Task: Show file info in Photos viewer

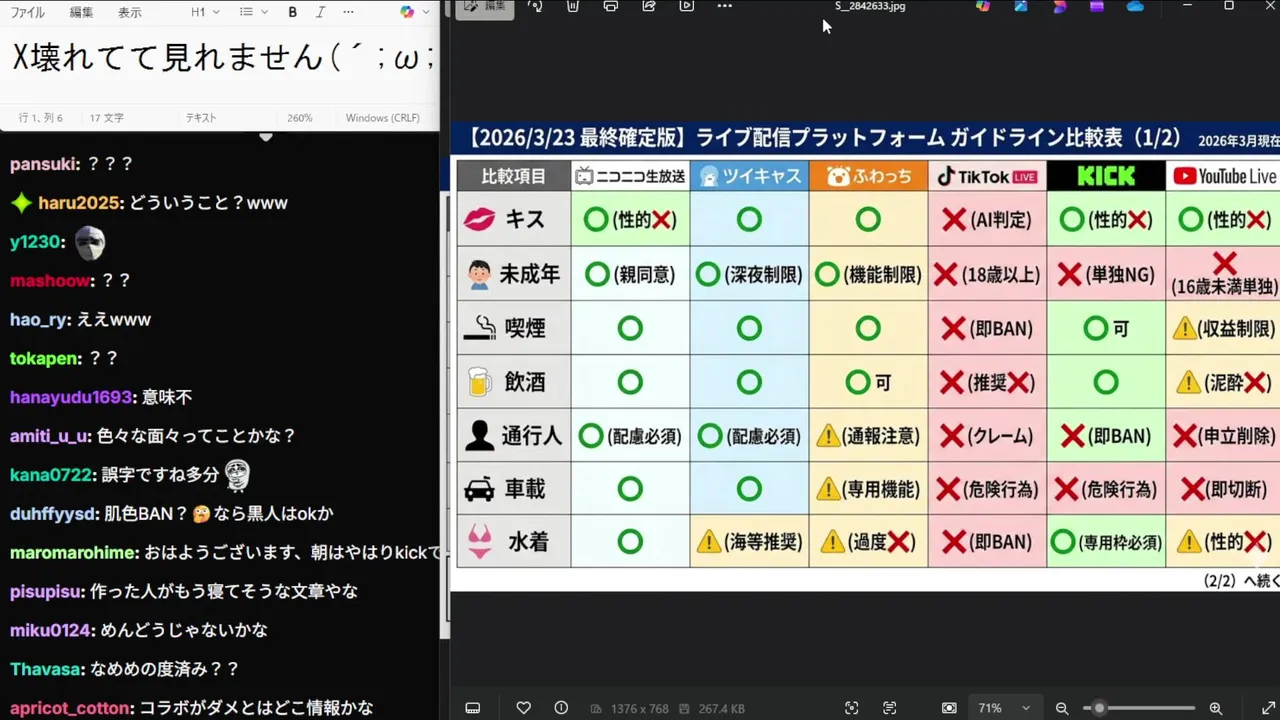Action: tap(561, 708)
